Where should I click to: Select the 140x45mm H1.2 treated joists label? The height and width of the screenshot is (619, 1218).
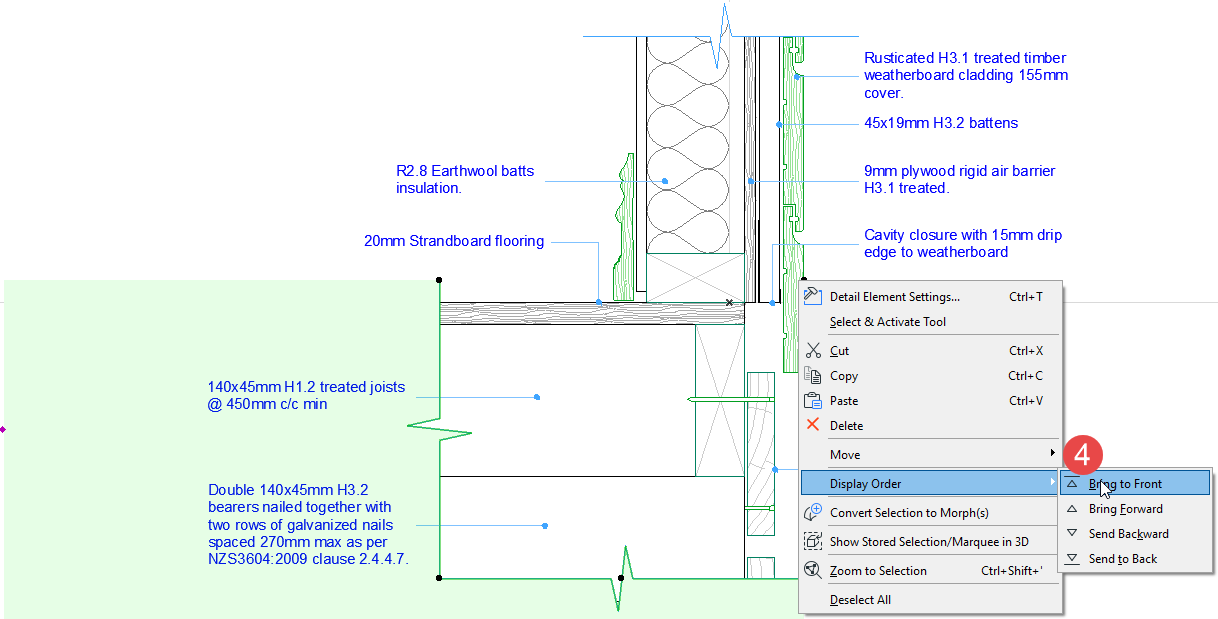tap(306, 395)
